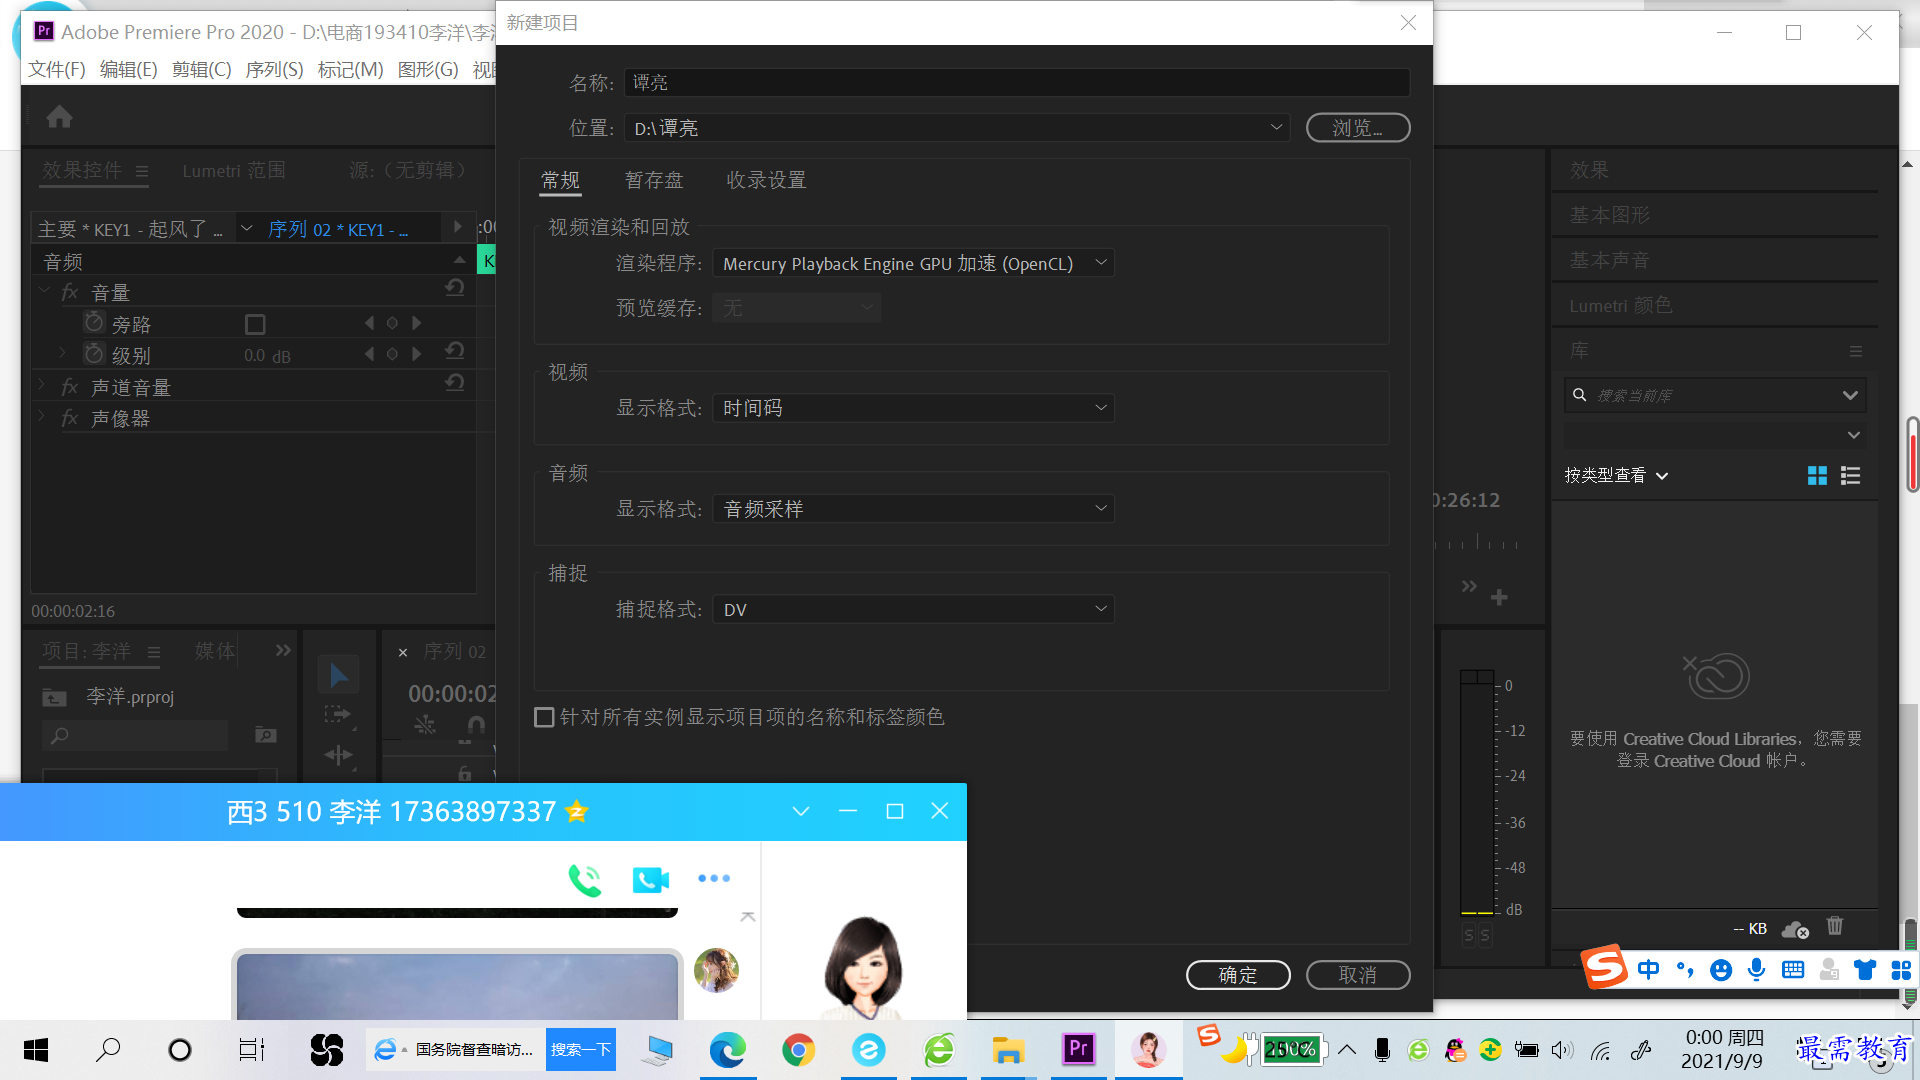The image size is (1920, 1080).
Task: Click the 搜索当前库 search field
Action: (1714, 395)
